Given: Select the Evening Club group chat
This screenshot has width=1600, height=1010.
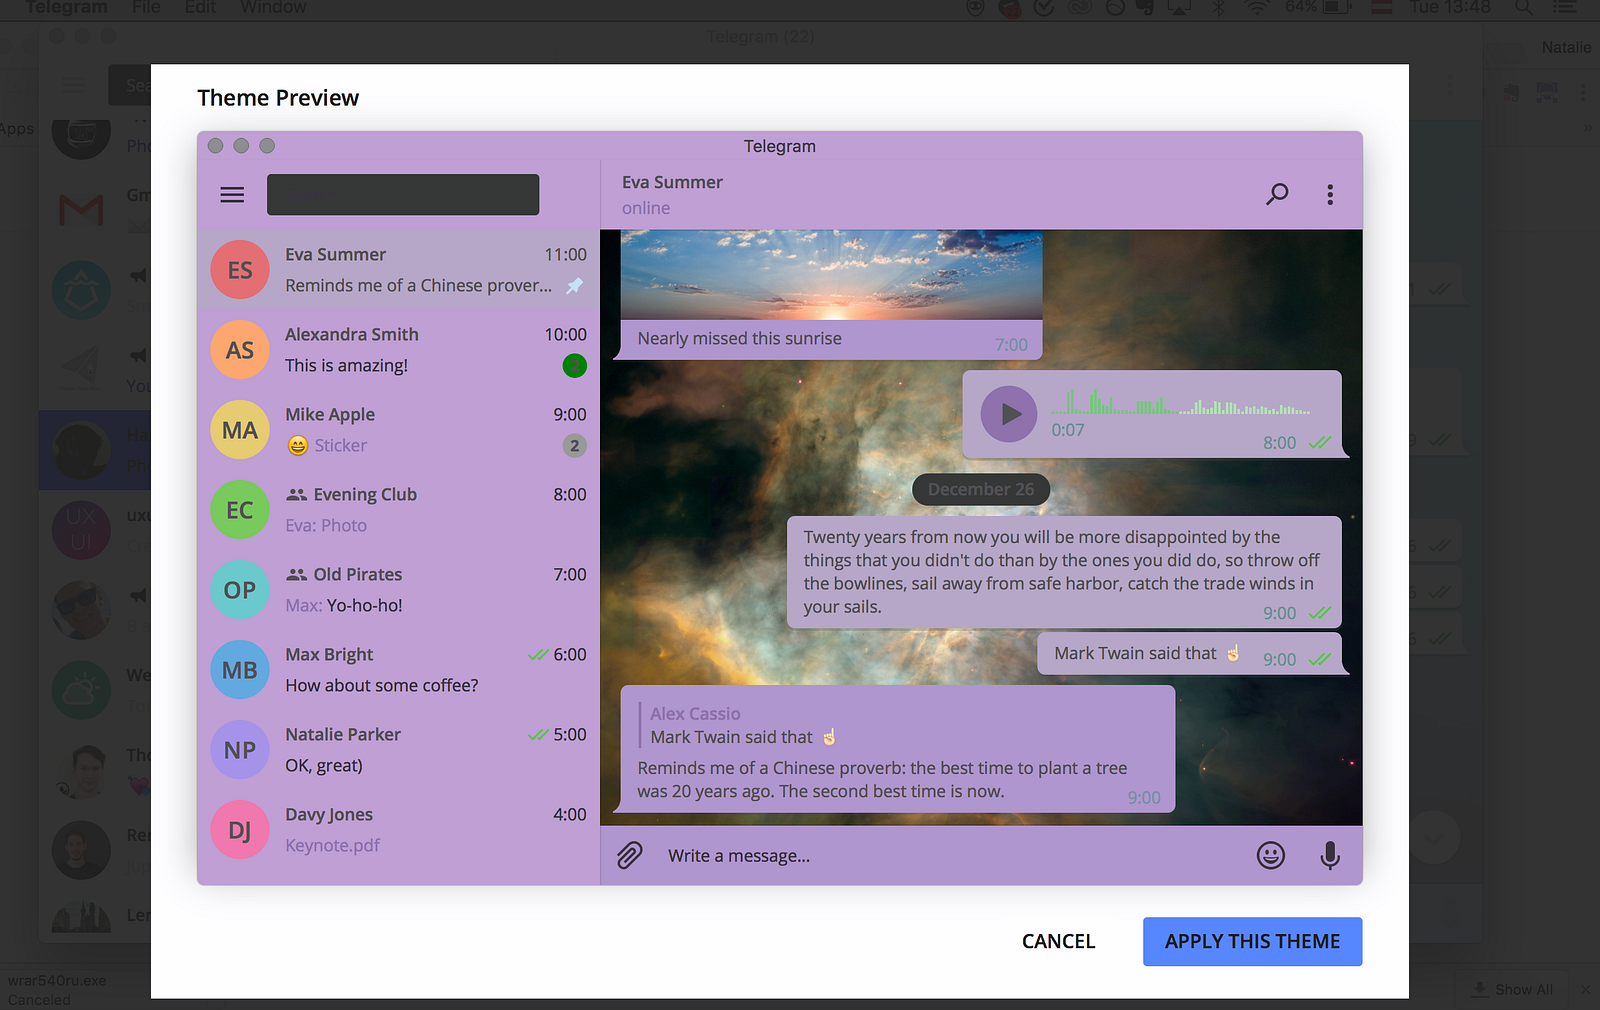Looking at the screenshot, I should [399, 510].
